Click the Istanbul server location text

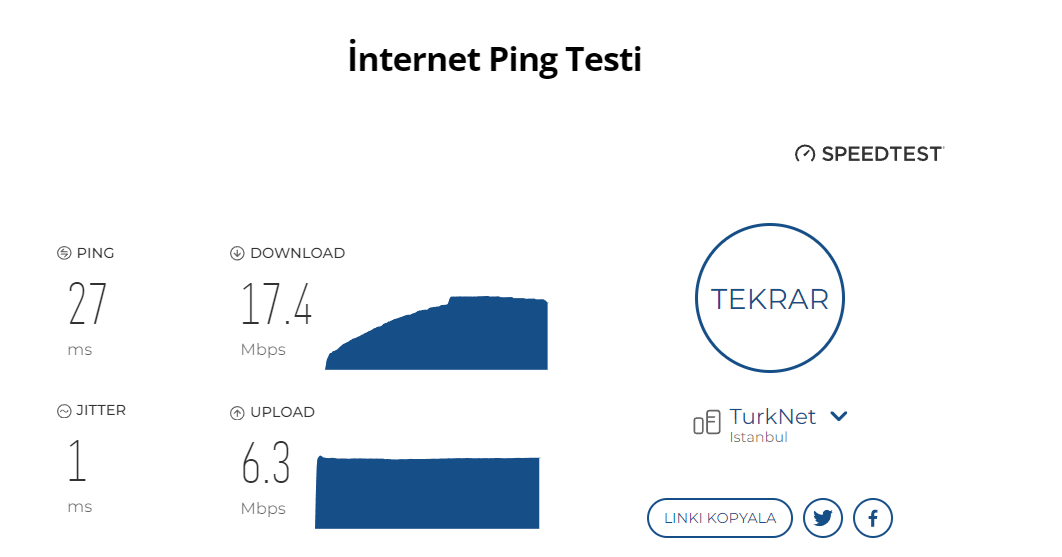tap(758, 437)
